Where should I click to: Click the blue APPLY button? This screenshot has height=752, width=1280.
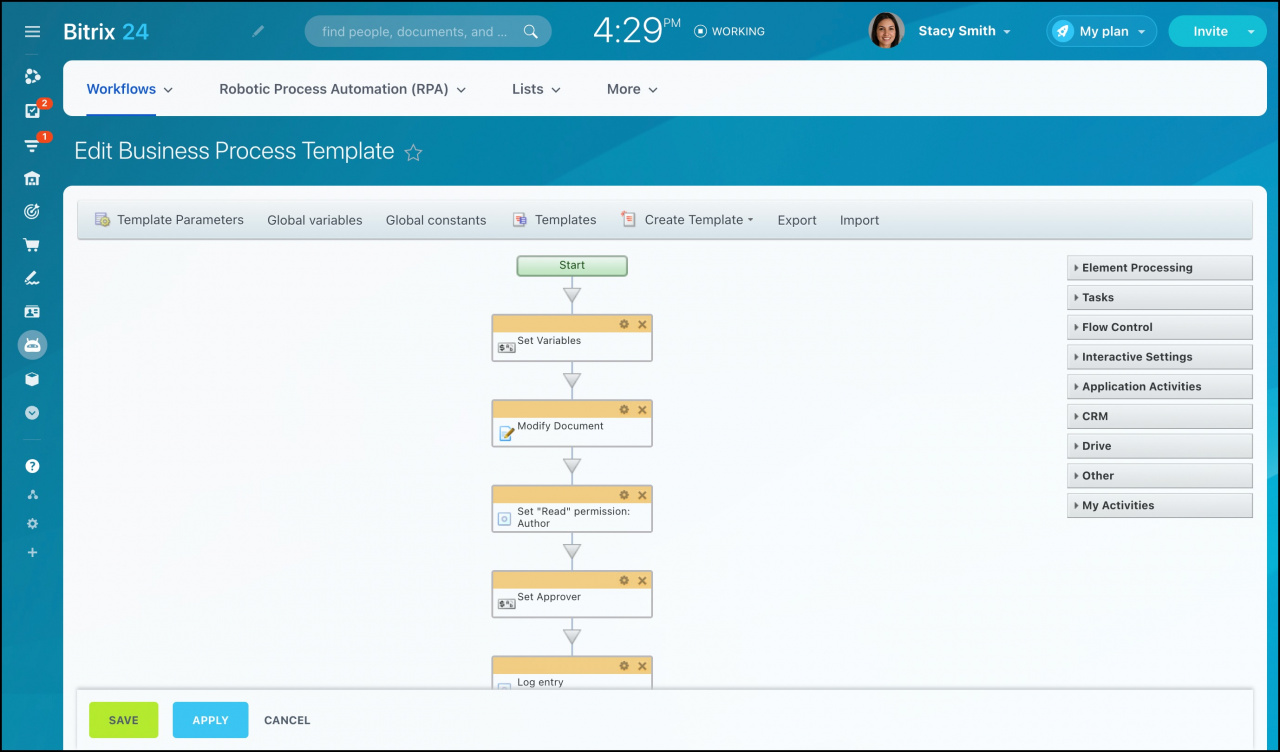point(211,720)
